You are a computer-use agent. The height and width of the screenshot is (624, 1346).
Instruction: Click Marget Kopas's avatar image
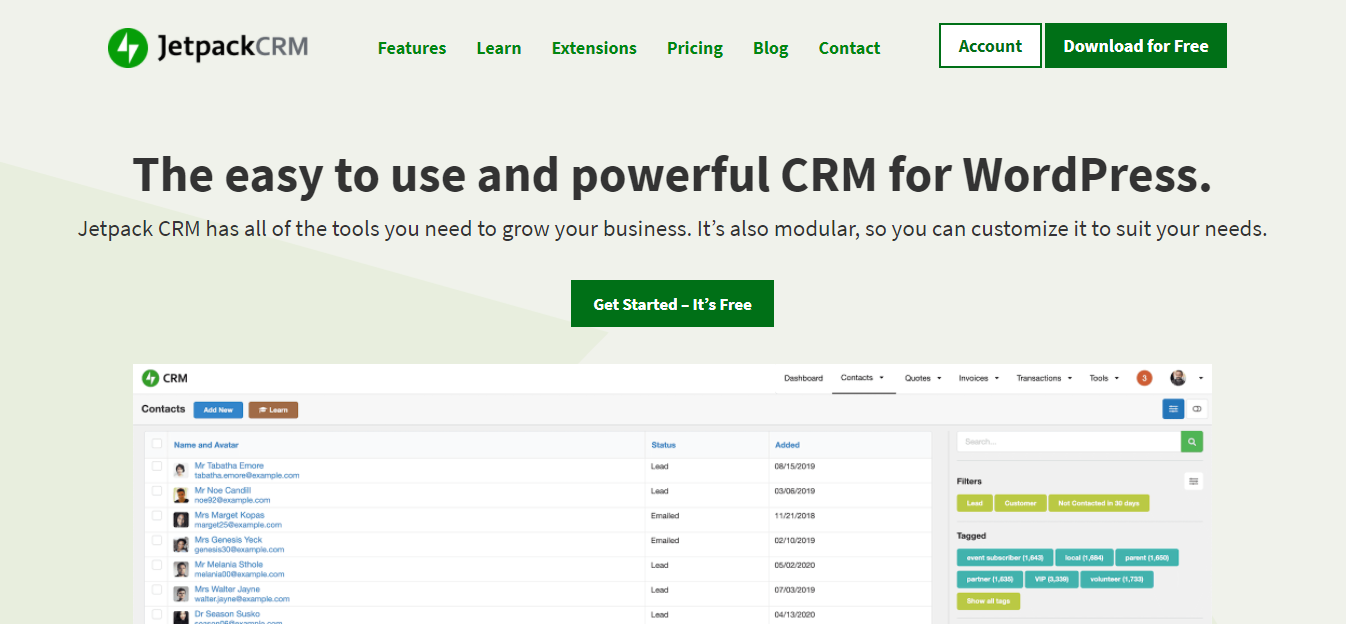pyautogui.click(x=181, y=520)
